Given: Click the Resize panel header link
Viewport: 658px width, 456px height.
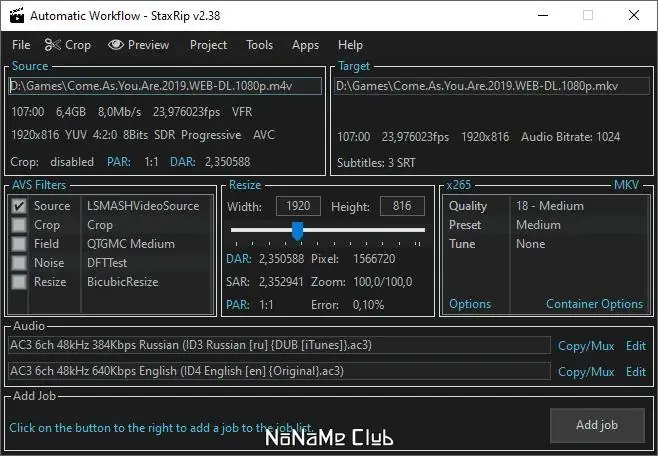Looking at the screenshot, I should [245, 185].
